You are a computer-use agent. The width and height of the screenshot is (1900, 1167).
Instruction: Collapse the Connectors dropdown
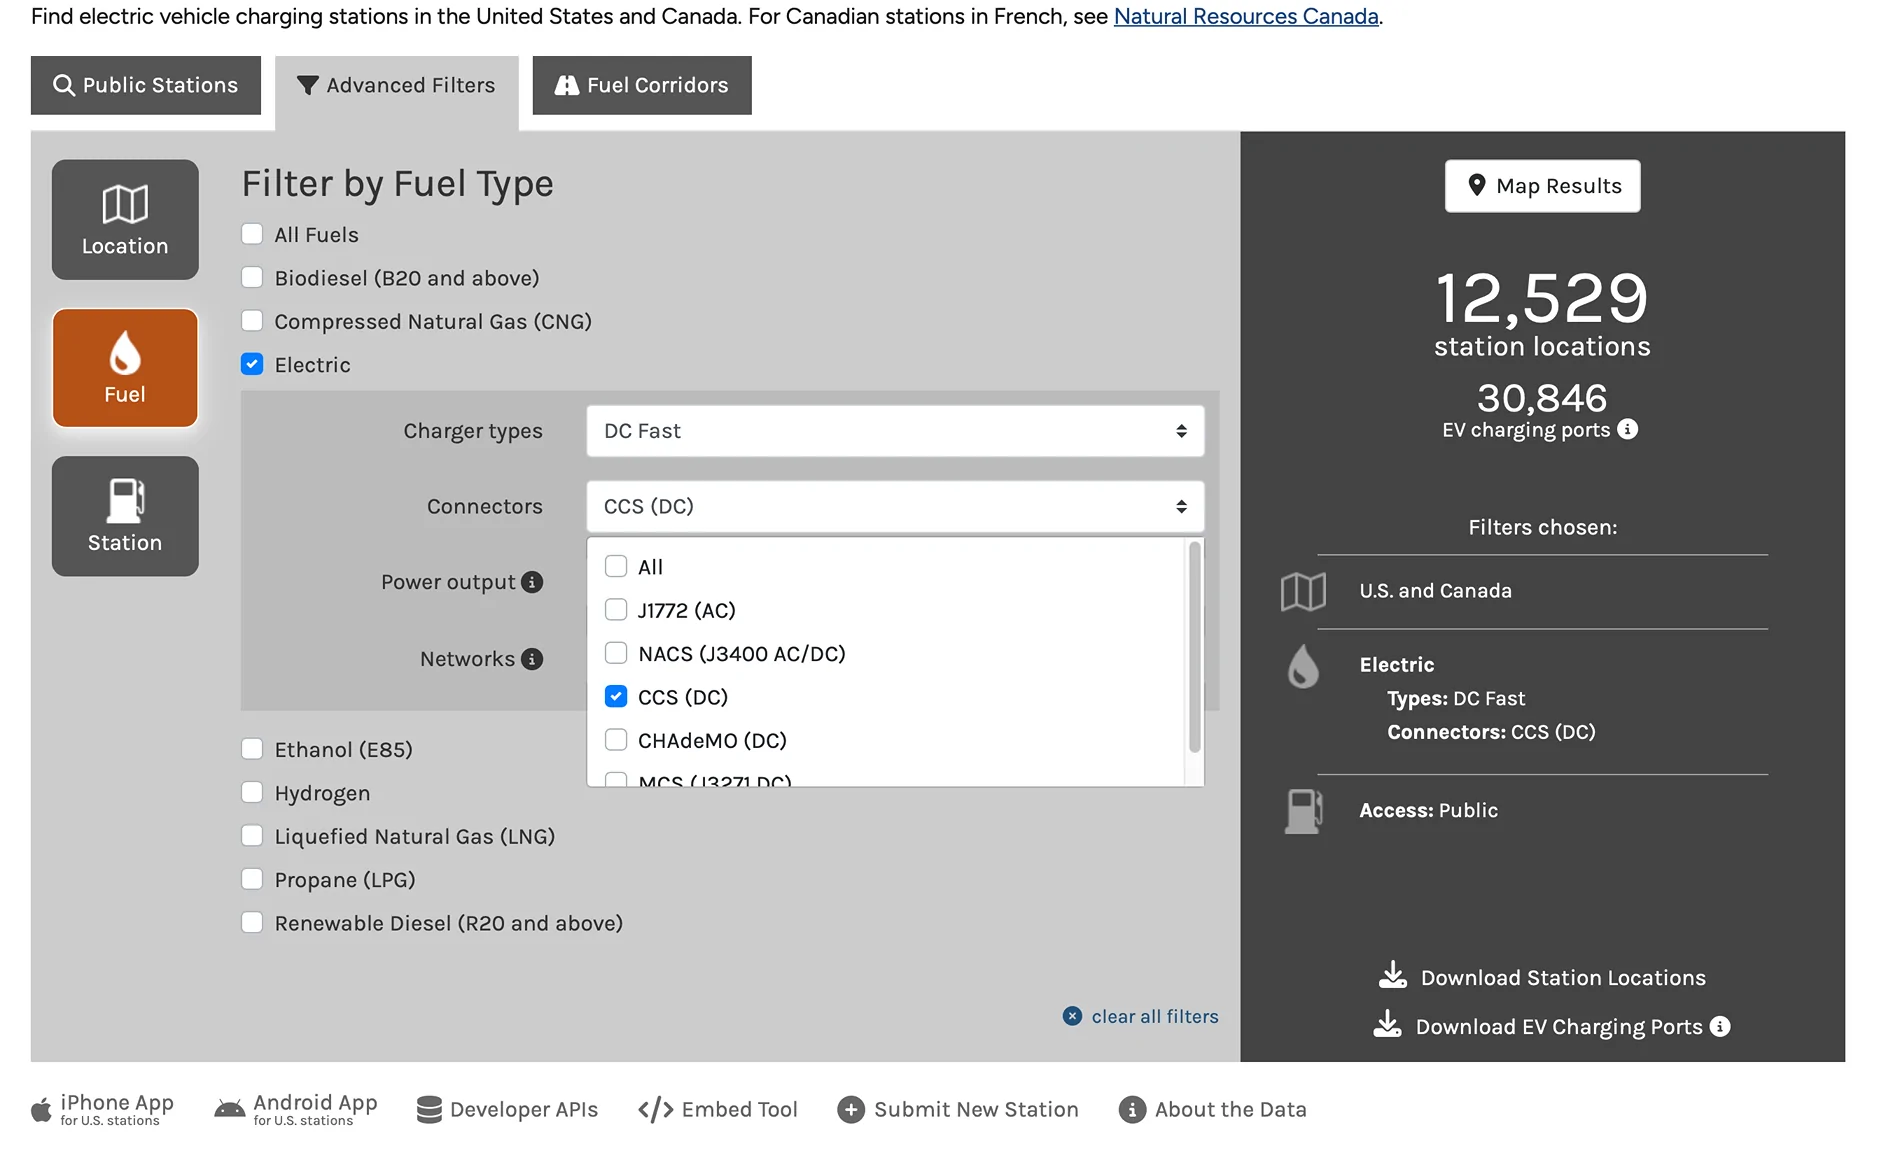point(895,506)
